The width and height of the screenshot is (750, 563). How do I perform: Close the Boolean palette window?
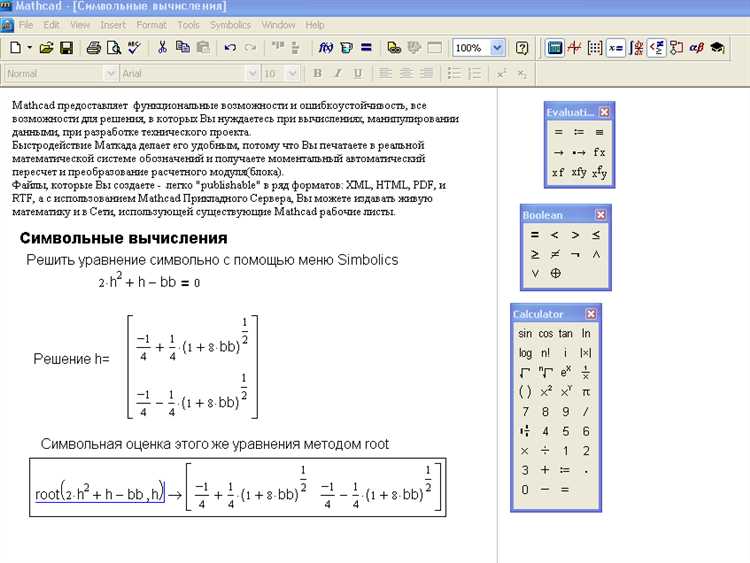coord(600,215)
